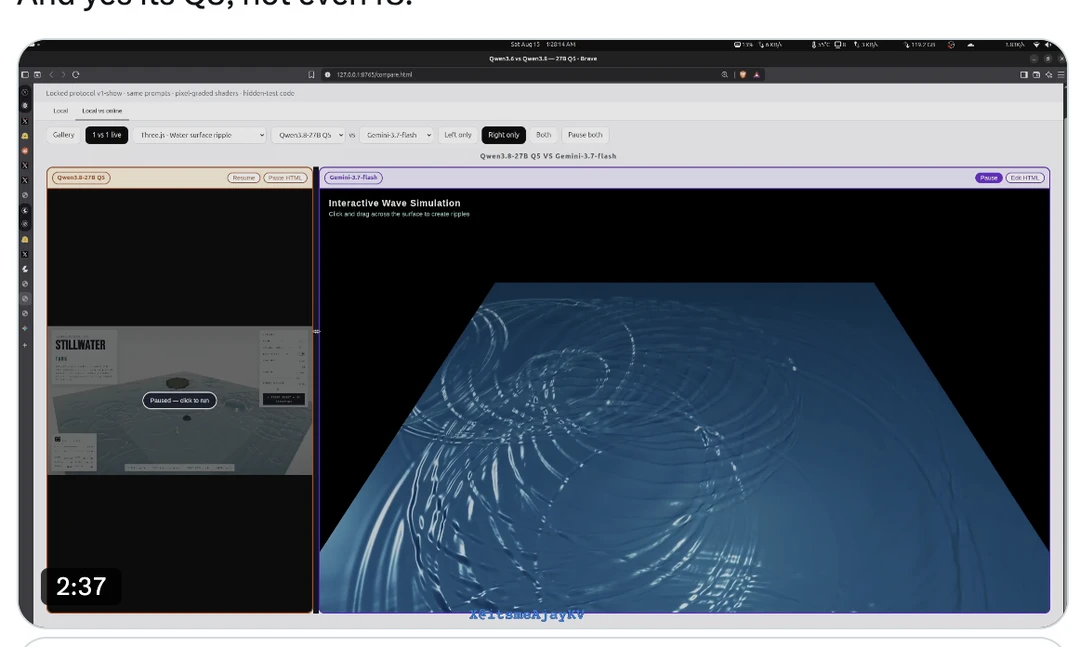Open the Brave Wallet icon
The image size is (1080, 647).
(1036, 74)
